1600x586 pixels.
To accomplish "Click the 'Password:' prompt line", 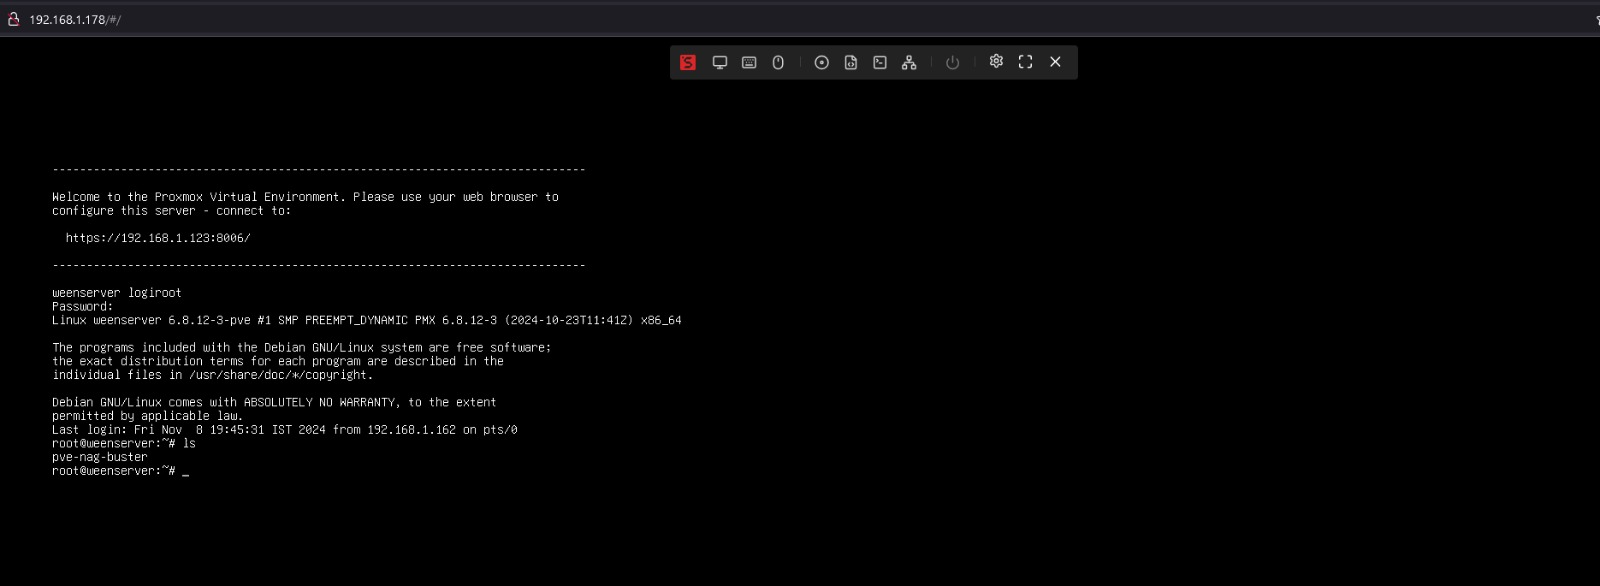I will pyautogui.click(x=82, y=307).
